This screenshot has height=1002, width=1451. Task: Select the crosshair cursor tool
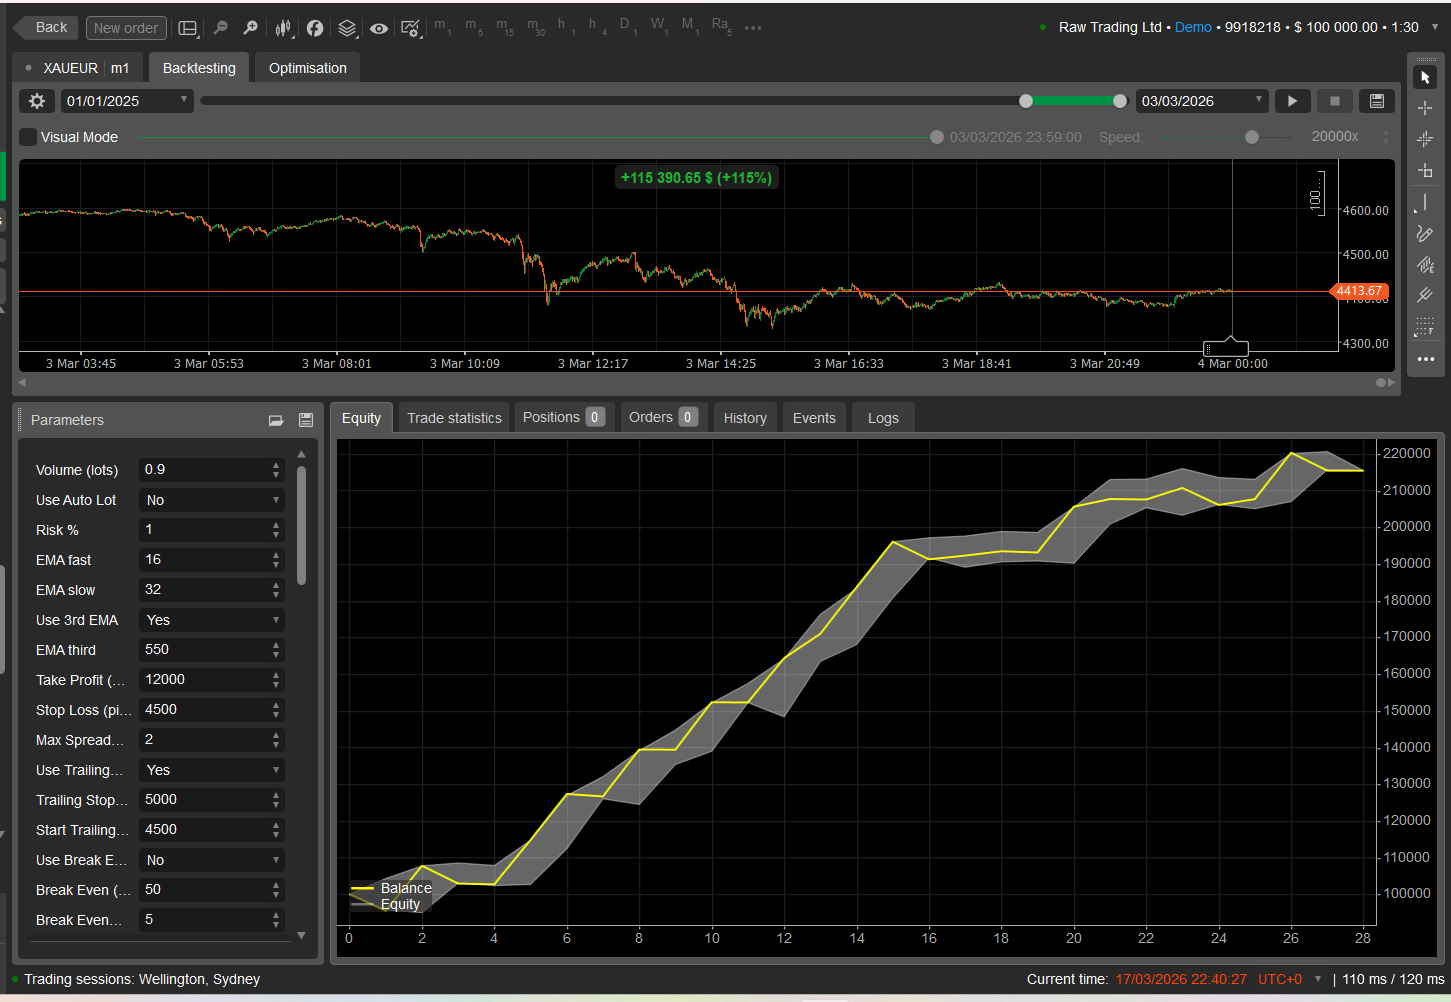point(1425,108)
